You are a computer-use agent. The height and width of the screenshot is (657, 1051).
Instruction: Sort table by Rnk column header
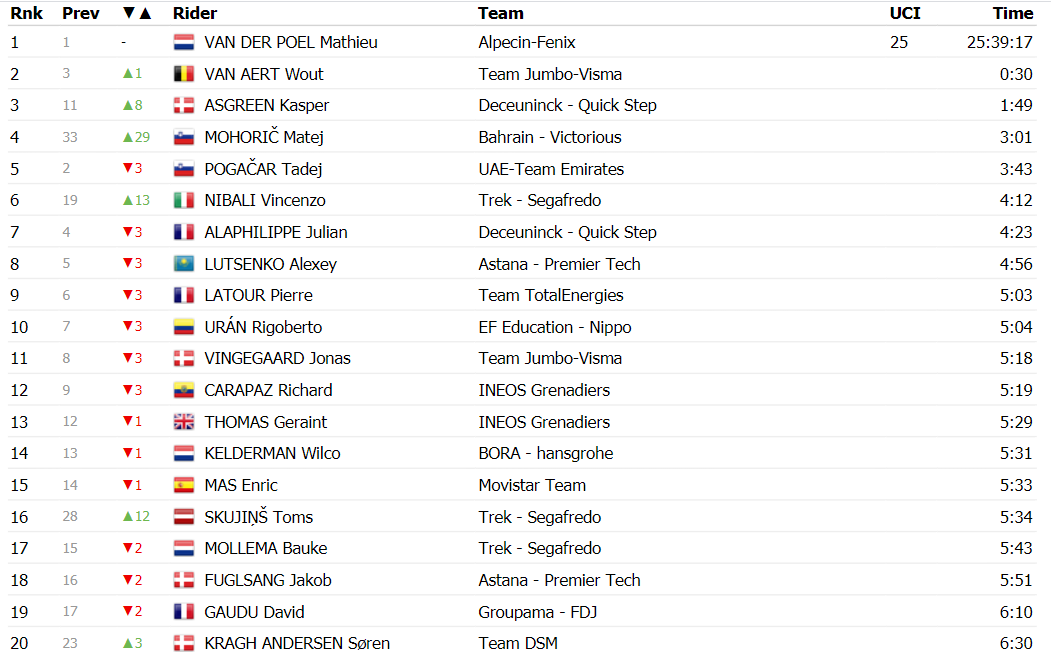[27, 13]
